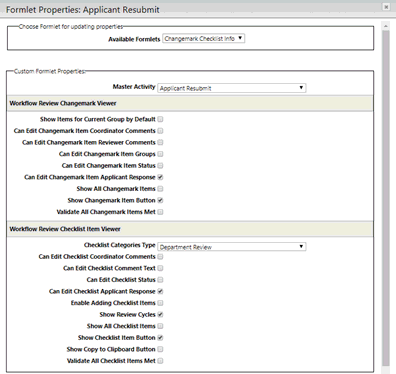Viewport: 396px width, 374px height.
Task: Check Can Edit Checklist Comment Text
Action: (x=160, y=268)
